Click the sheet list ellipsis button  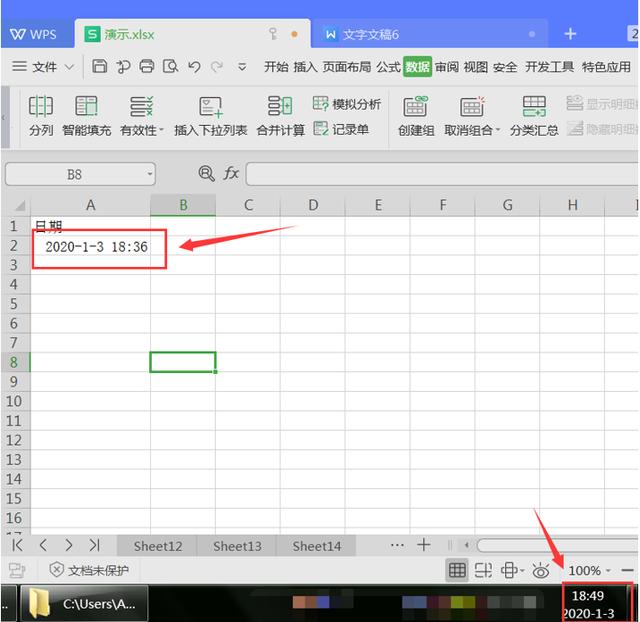(397, 545)
